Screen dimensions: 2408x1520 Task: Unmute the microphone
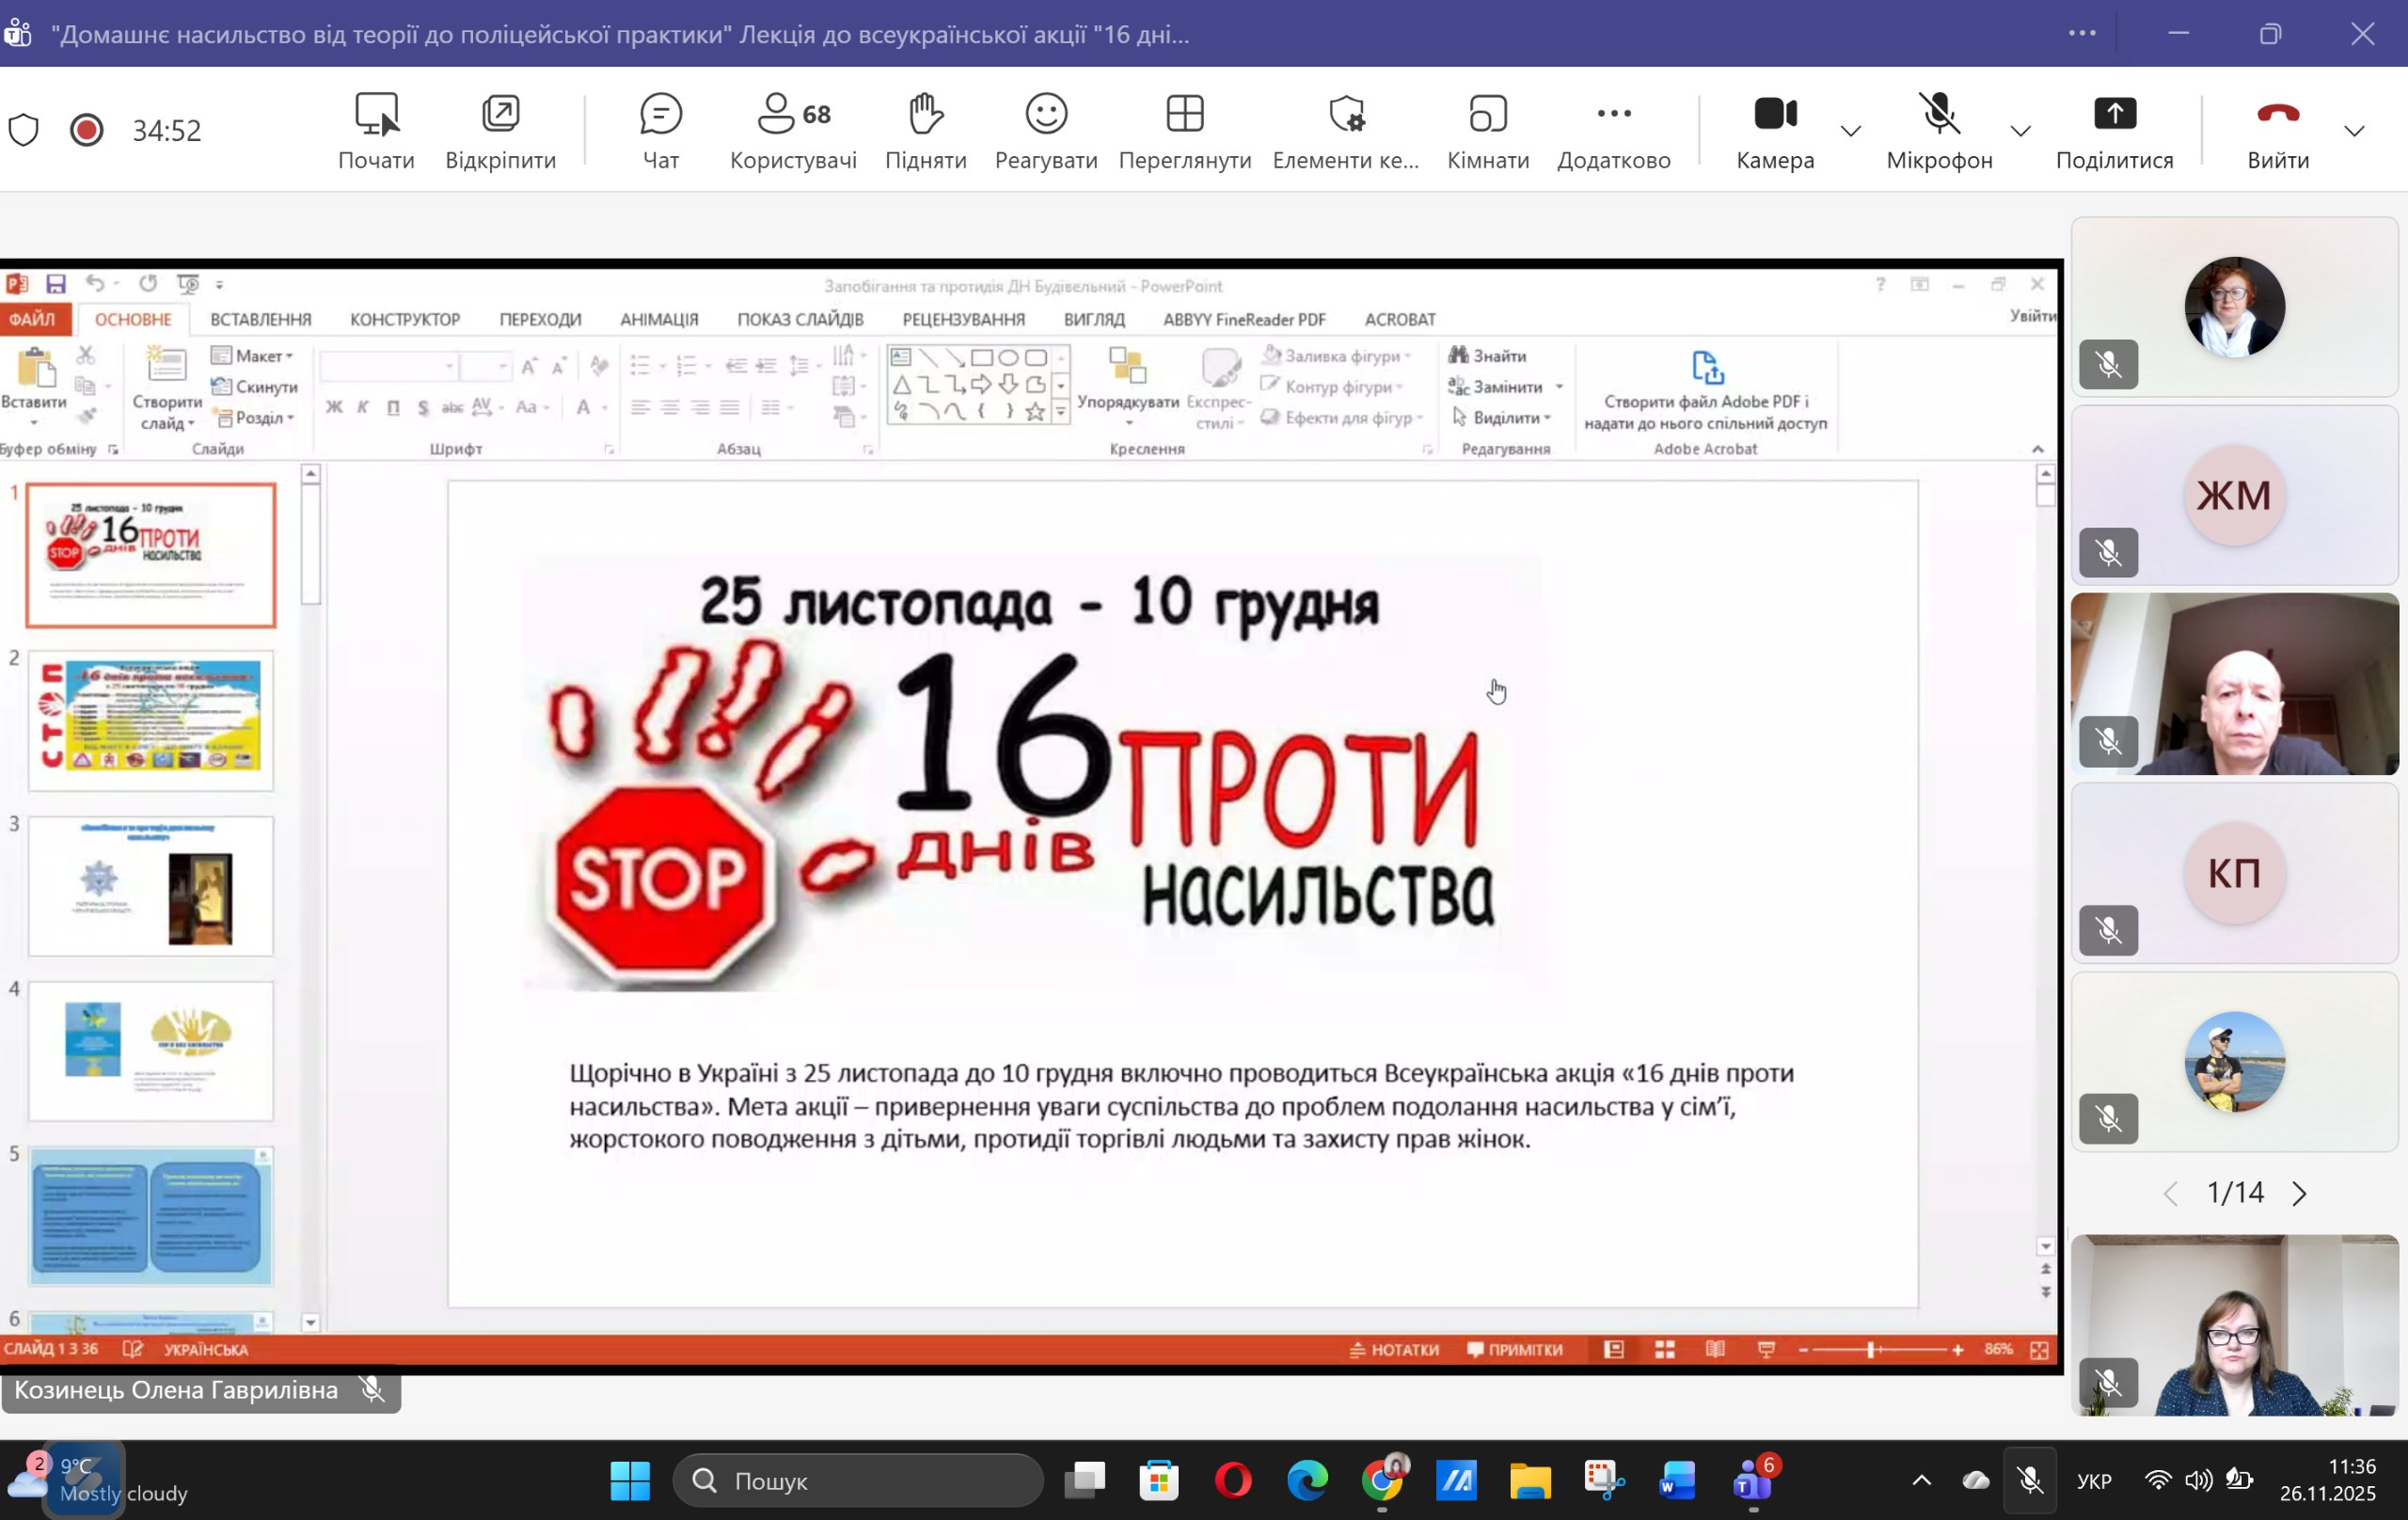pyautogui.click(x=1938, y=113)
